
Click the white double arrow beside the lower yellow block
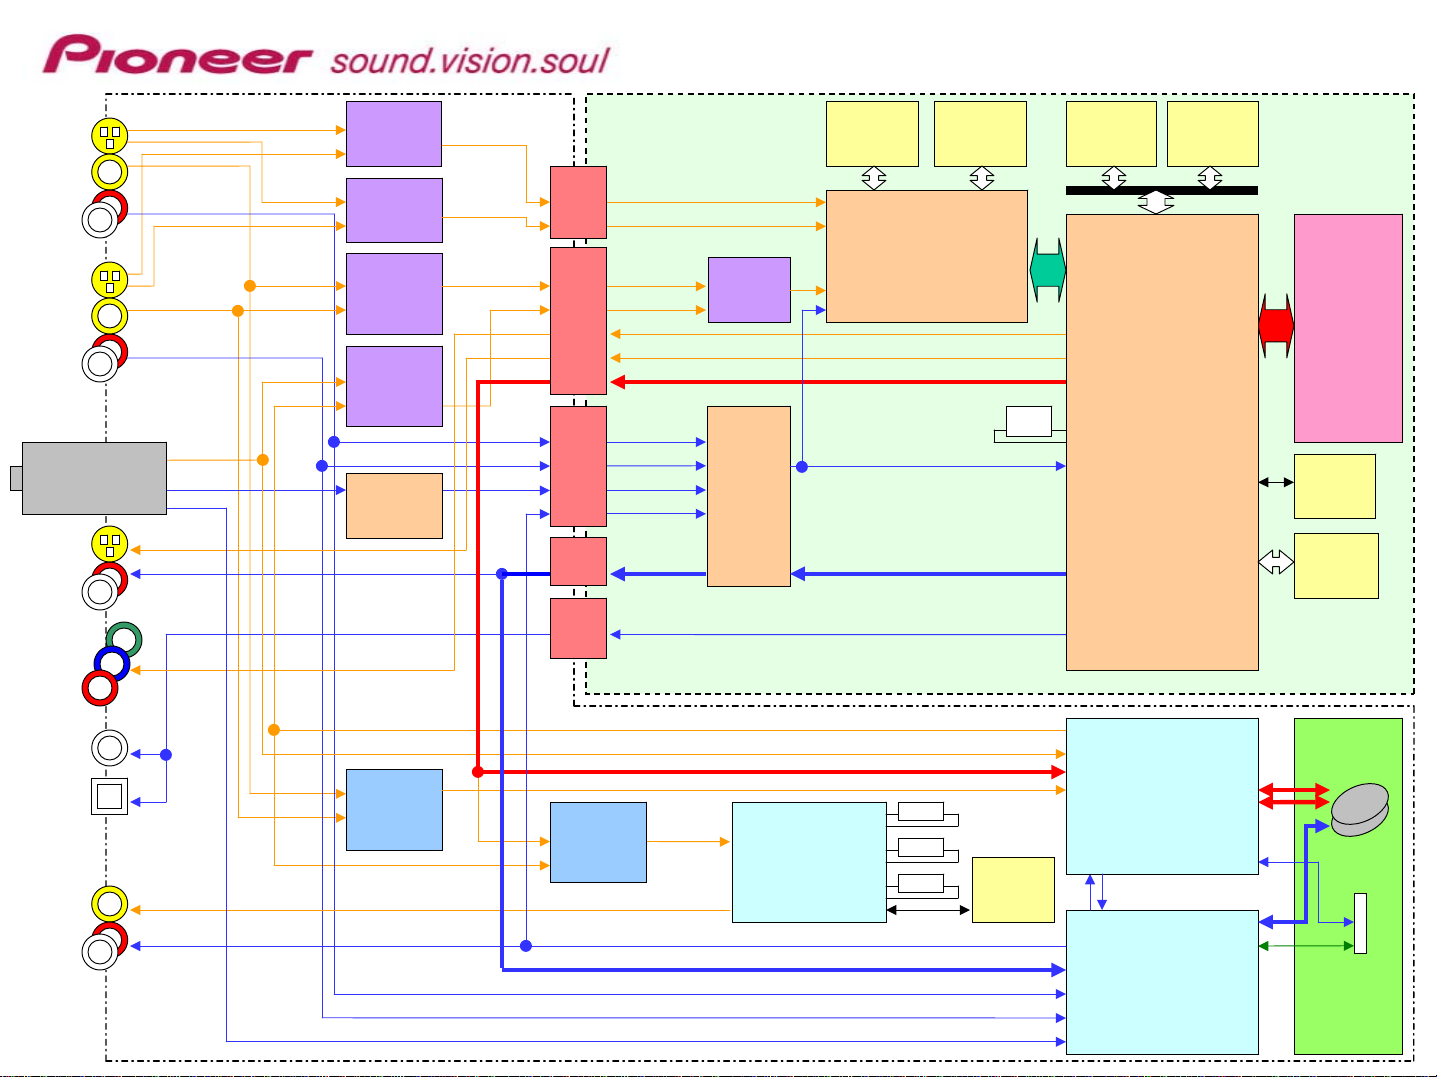(x=1276, y=562)
